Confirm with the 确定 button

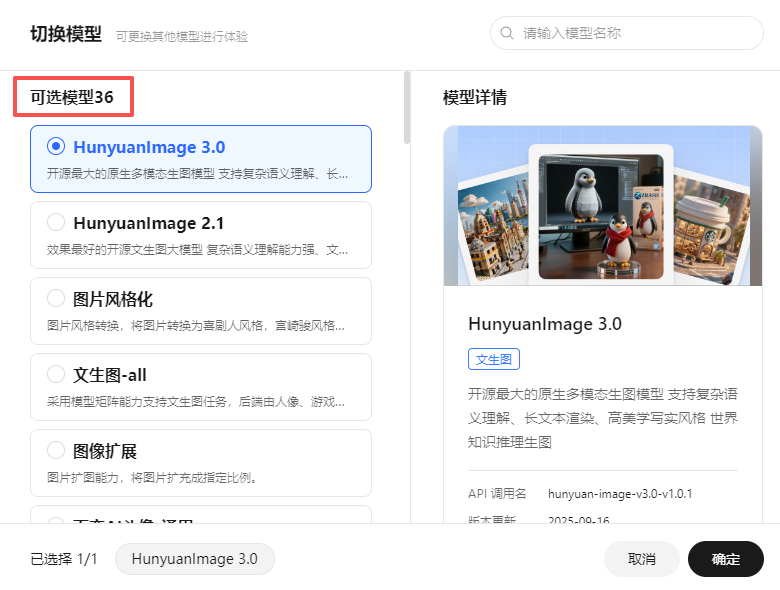(x=725, y=559)
